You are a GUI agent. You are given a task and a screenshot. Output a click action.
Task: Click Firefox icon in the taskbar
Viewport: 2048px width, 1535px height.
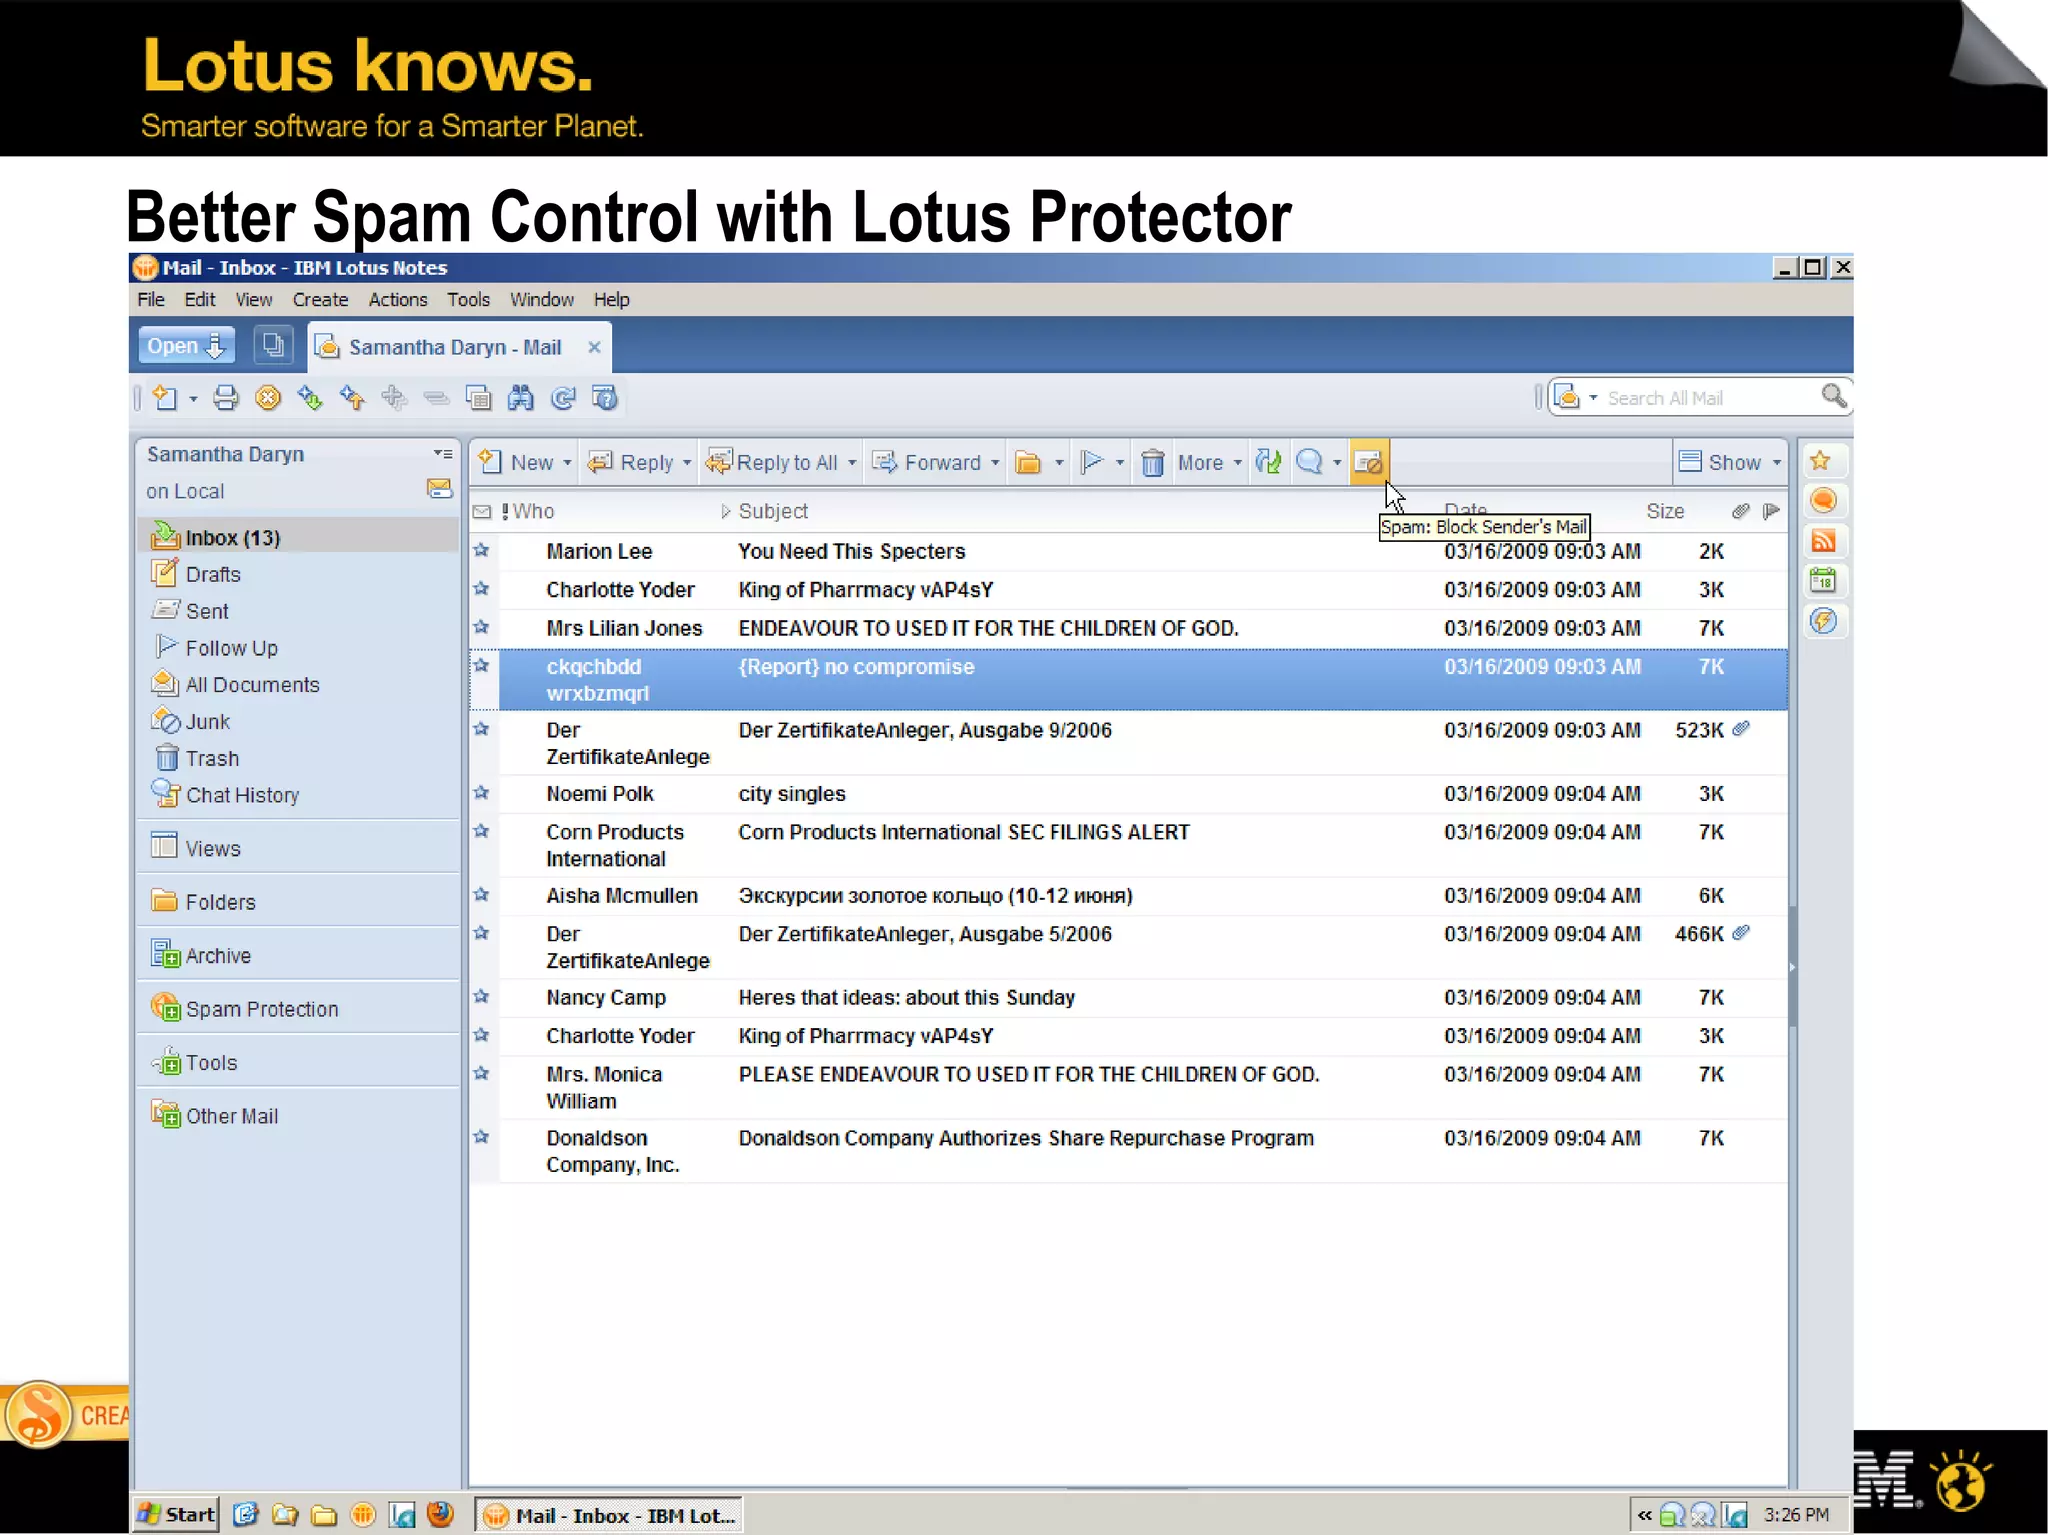click(440, 1514)
